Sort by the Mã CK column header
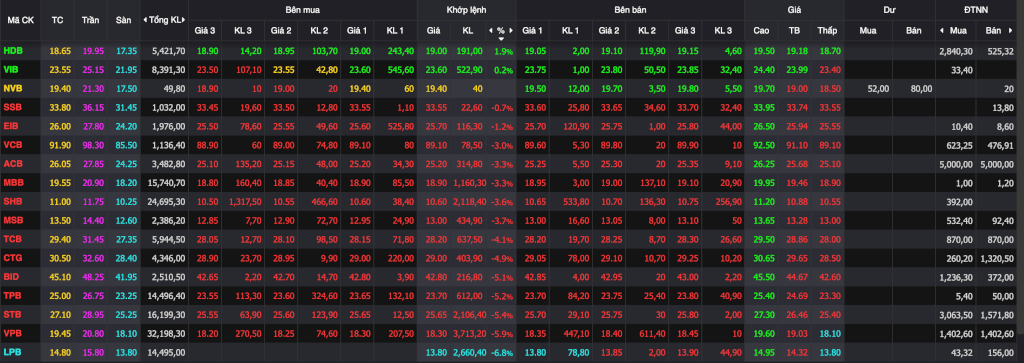1024x363 pixels. click(20, 20)
